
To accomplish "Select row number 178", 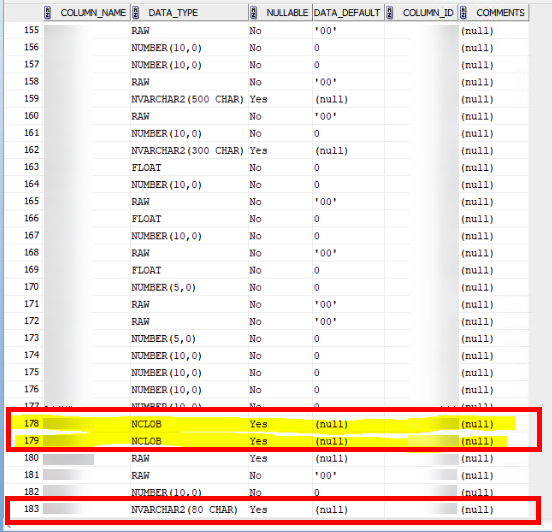I will [31, 424].
